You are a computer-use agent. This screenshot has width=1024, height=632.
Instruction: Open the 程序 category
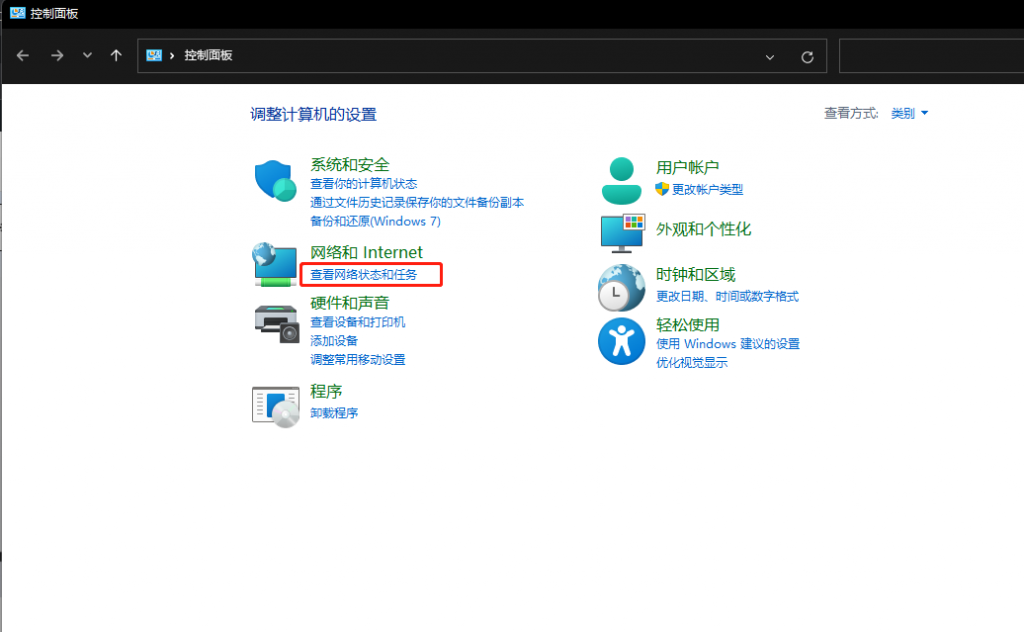(326, 392)
